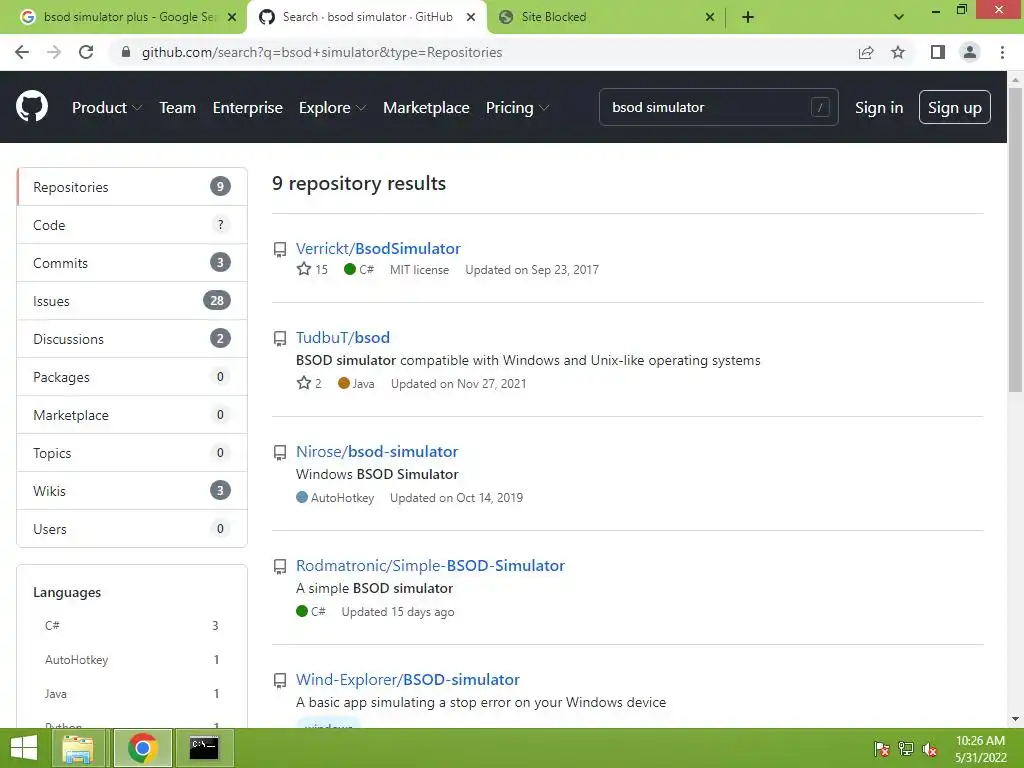Show Marketplace results in the sidebar

pos(132,415)
